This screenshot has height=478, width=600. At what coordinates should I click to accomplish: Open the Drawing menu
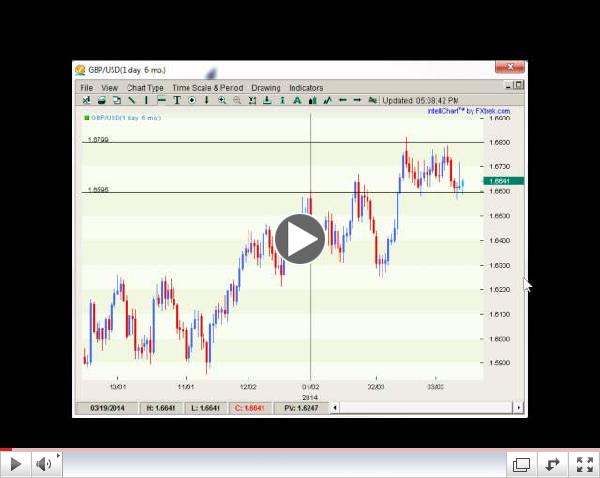[x=266, y=88]
